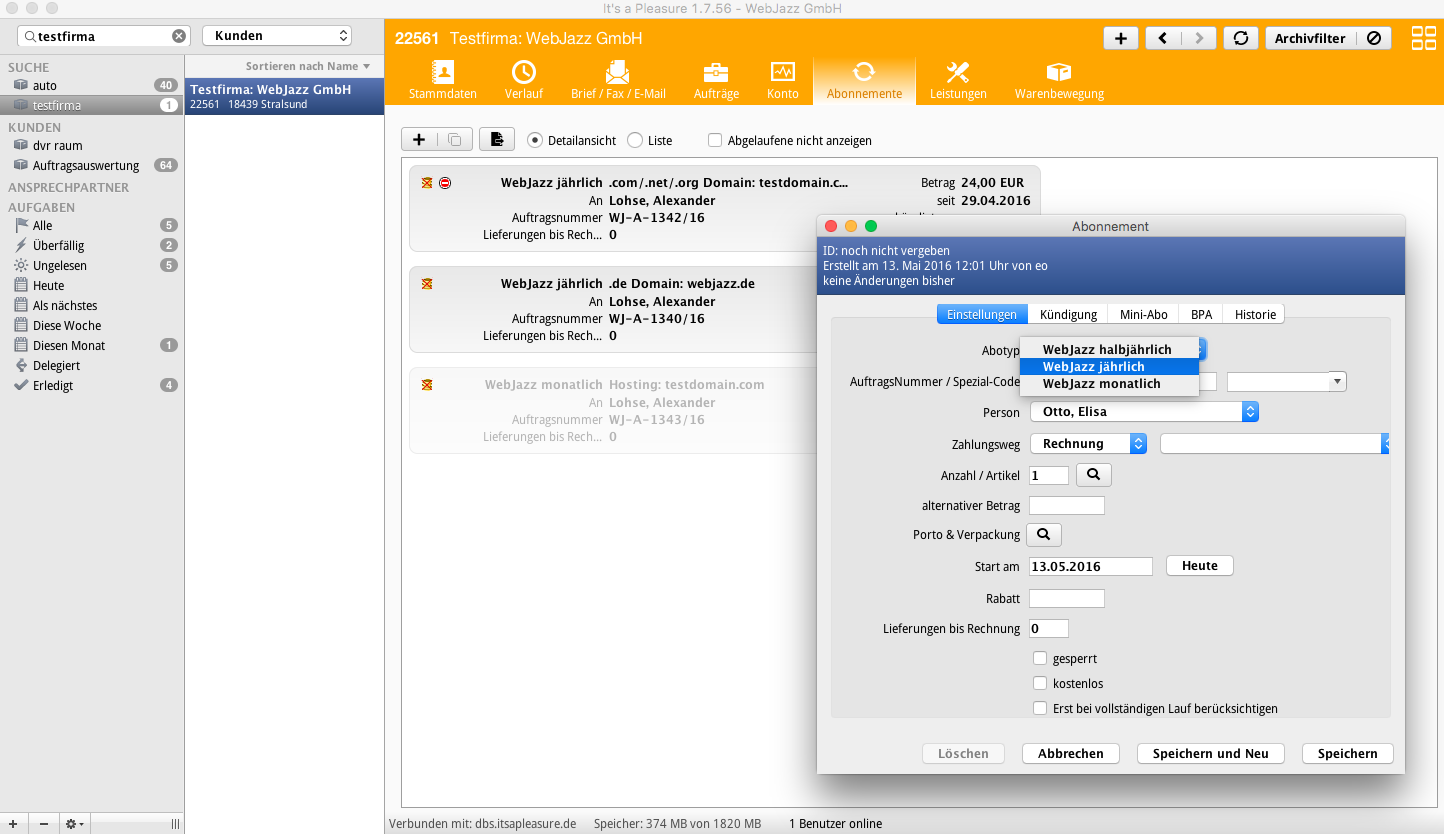
Task: Open empty dropdown next to Zahlungsweg
Action: (1274, 443)
